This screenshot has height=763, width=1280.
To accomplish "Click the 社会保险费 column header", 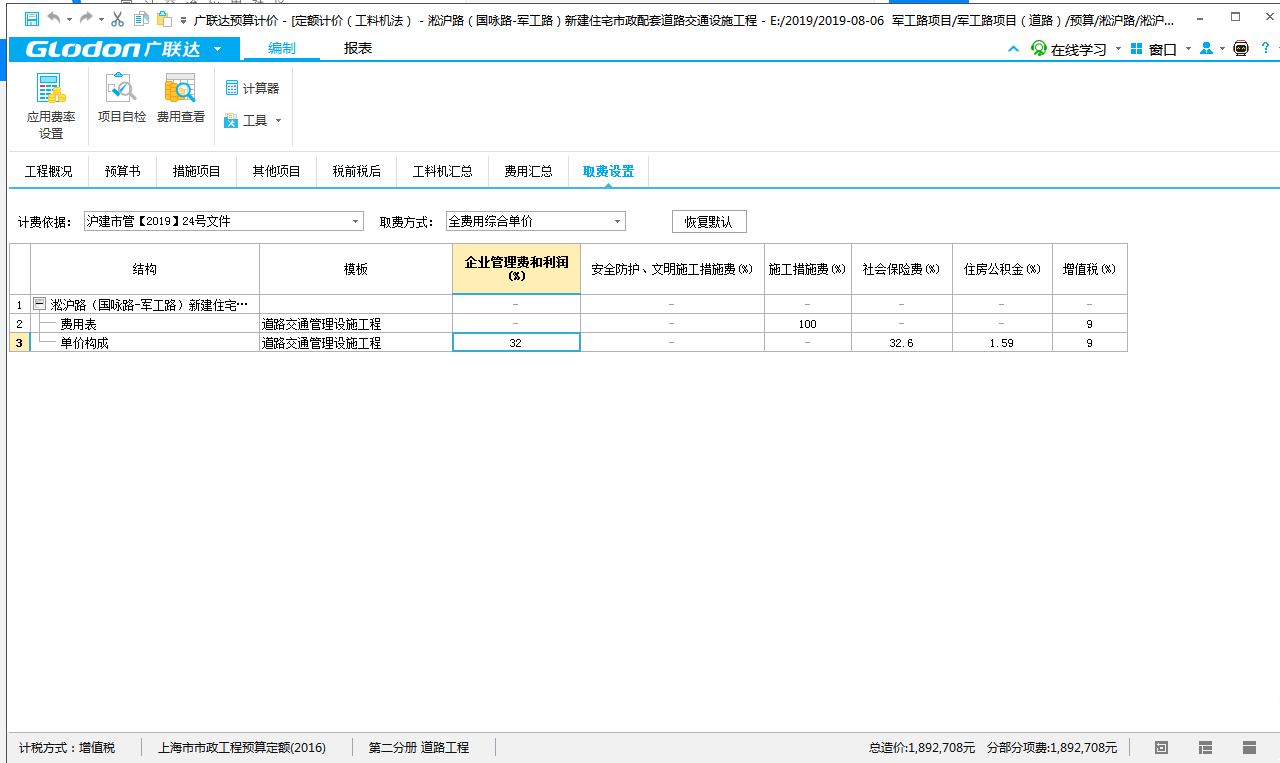I will [x=901, y=269].
